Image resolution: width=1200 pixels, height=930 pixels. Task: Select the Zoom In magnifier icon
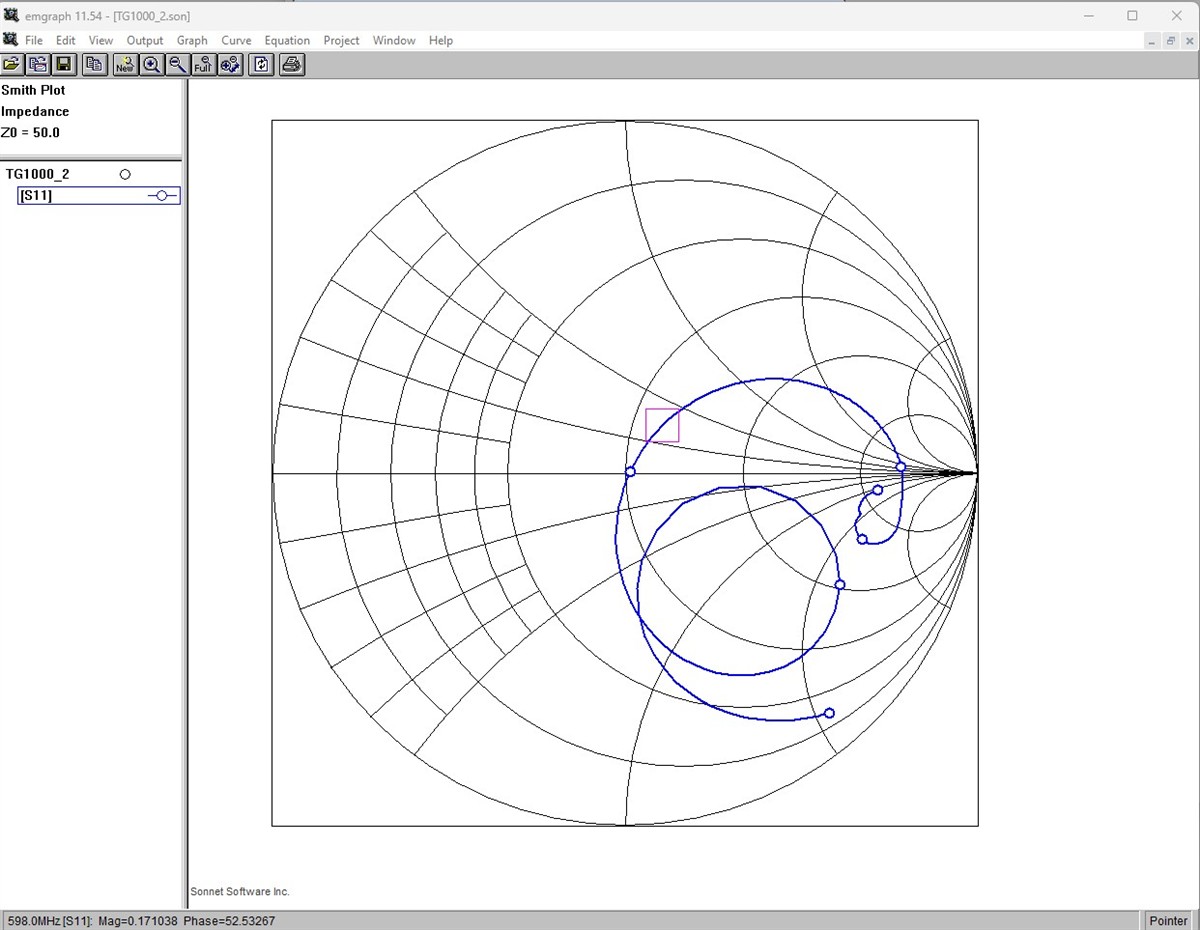pyautogui.click(x=151, y=65)
